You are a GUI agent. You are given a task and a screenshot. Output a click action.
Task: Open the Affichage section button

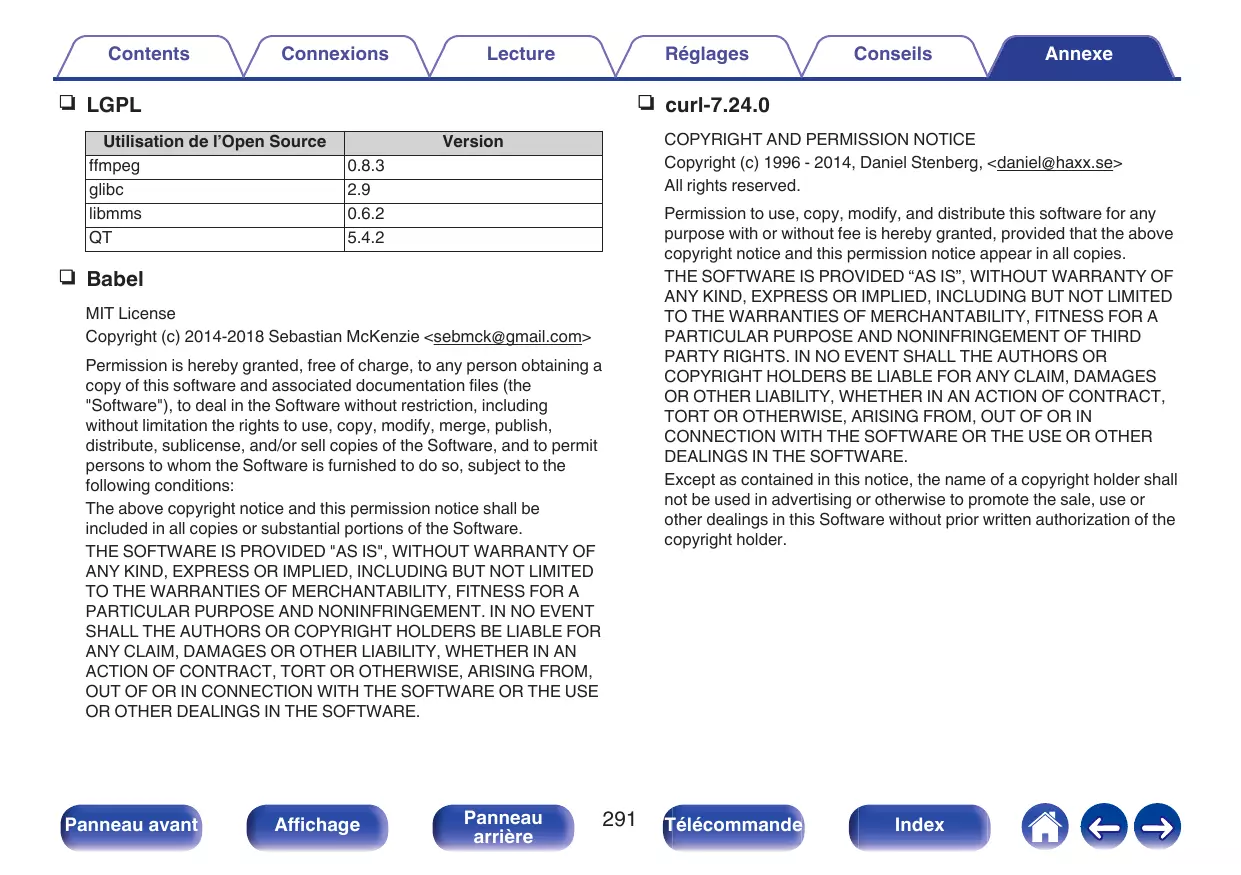click(x=317, y=826)
